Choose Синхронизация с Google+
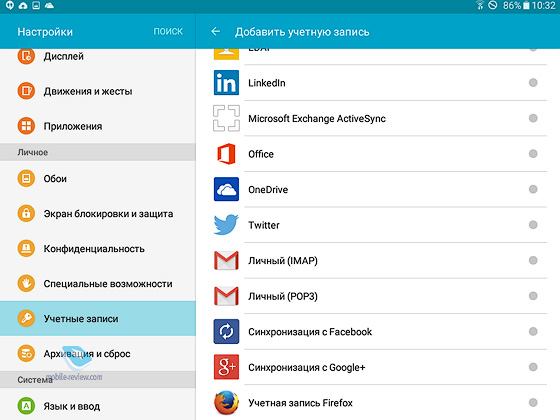Image resolution: width=560 pixels, height=420 pixels. click(x=379, y=367)
